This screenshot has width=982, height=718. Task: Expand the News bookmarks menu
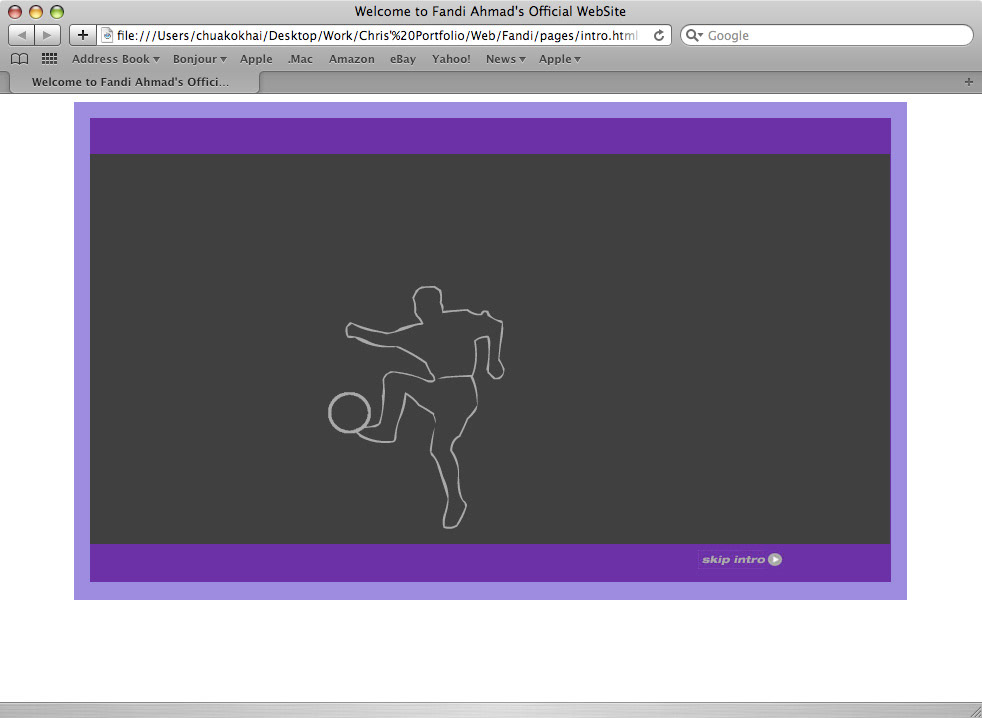(505, 59)
